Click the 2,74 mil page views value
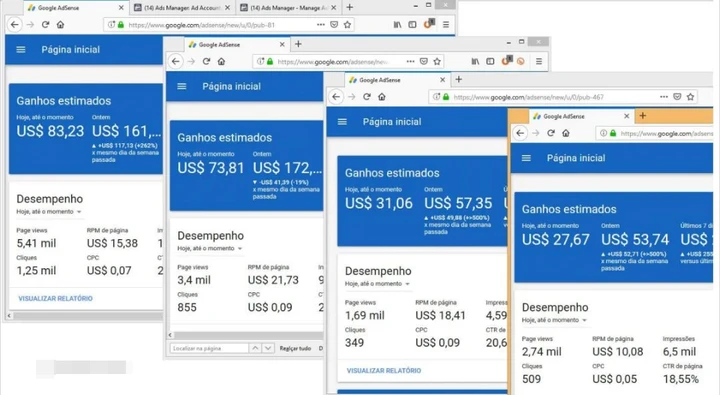The height and width of the screenshot is (395, 720). [x=542, y=352]
